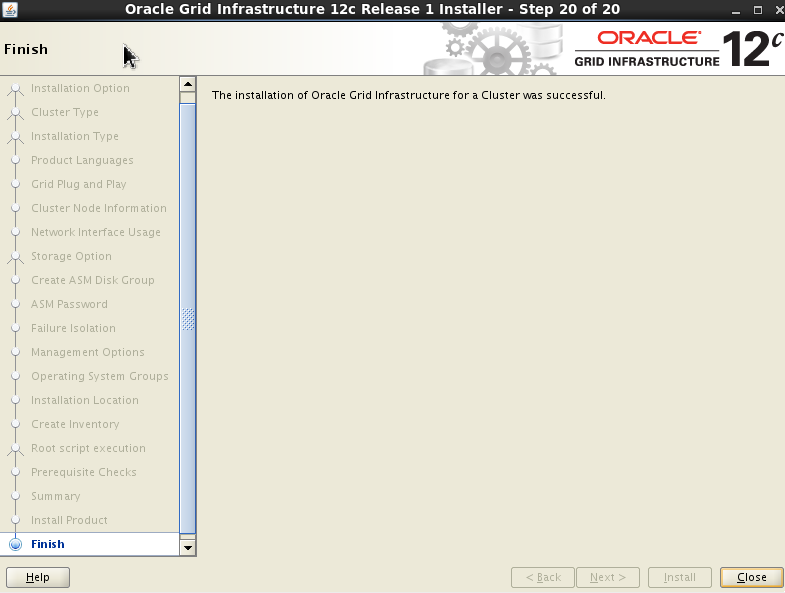Click the Finish step's blue bullet icon
The height and width of the screenshot is (593, 785).
[x=16, y=544]
